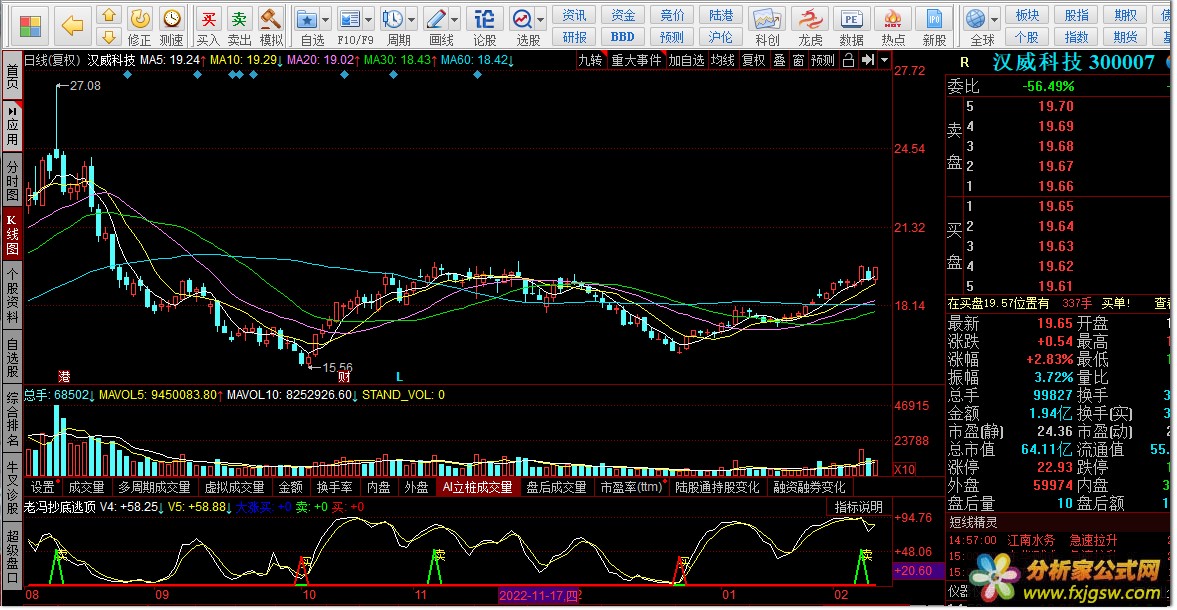Switch to the 成交量 volume tab
The width and height of the screenshot is (1177, 610).
click(x=86, y=488)
